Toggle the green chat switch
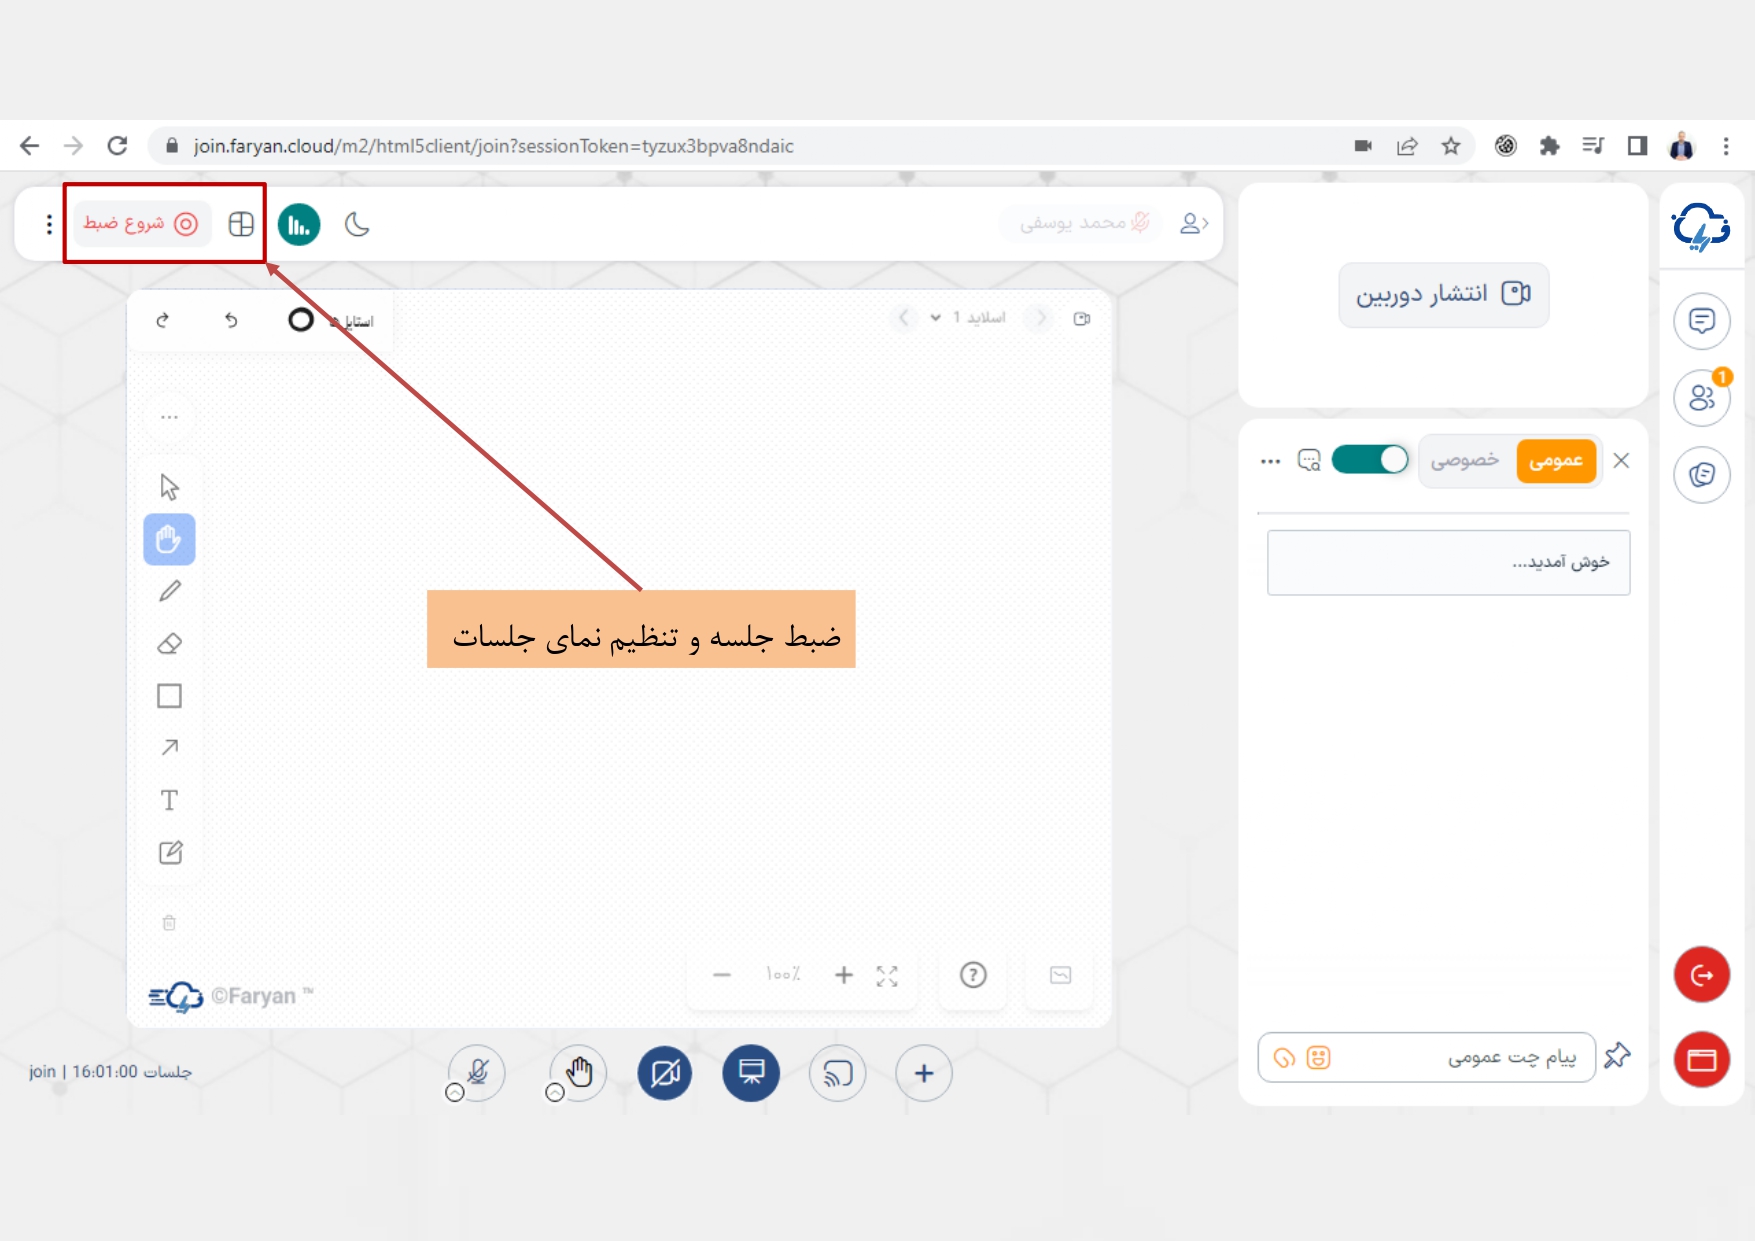This screenshot has height=1241, width=1755. (1370, 460)
